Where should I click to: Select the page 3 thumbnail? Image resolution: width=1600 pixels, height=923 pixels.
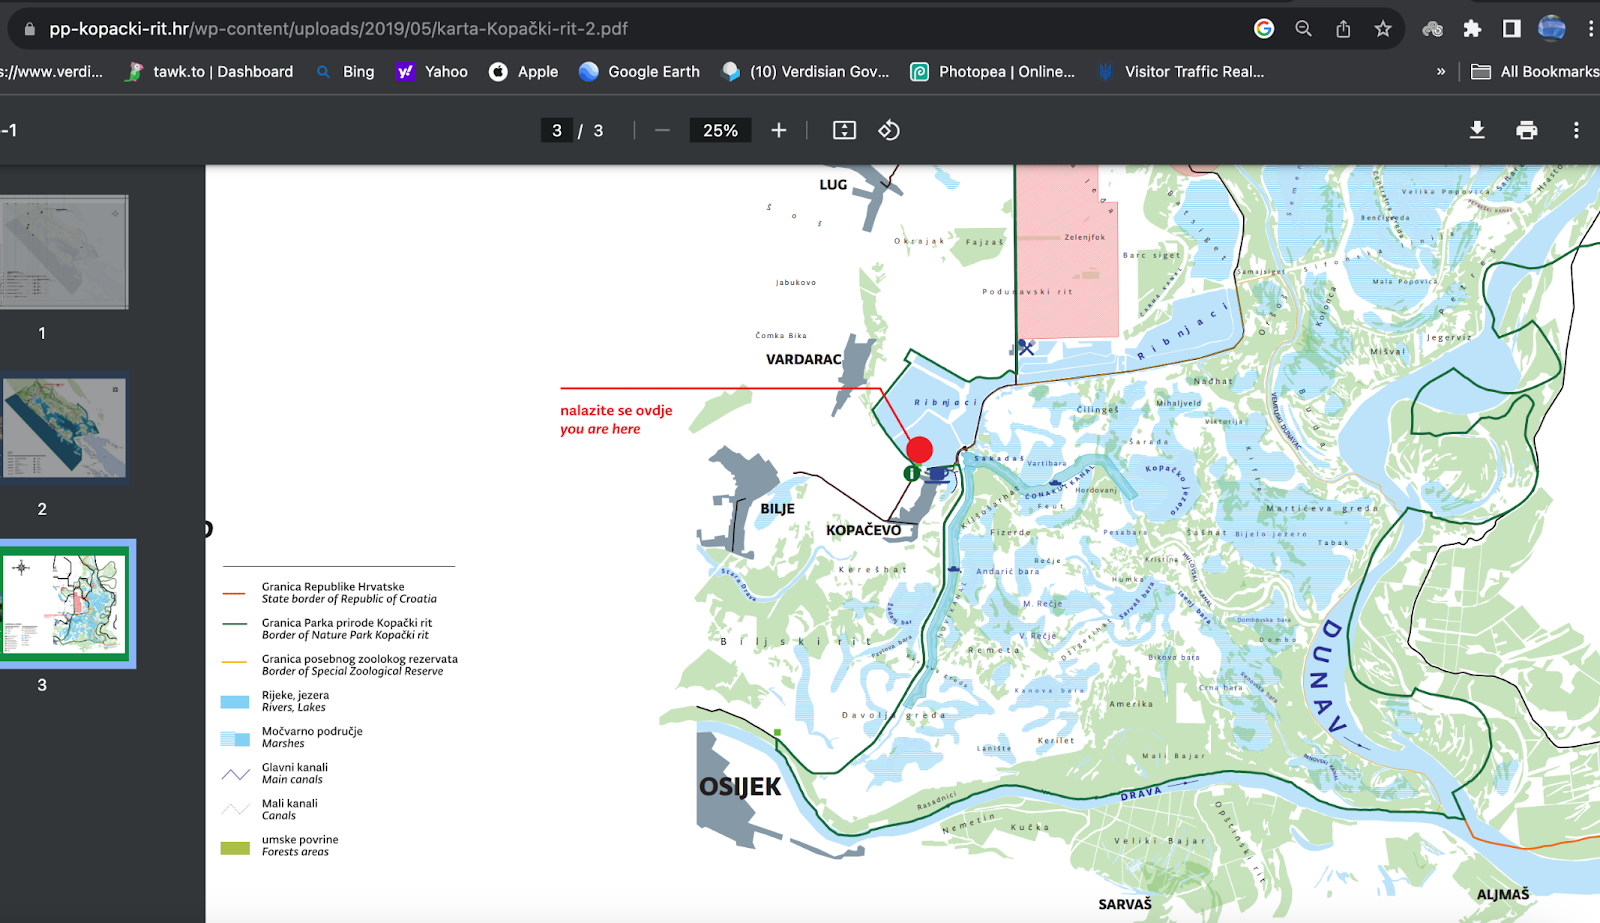65,604
